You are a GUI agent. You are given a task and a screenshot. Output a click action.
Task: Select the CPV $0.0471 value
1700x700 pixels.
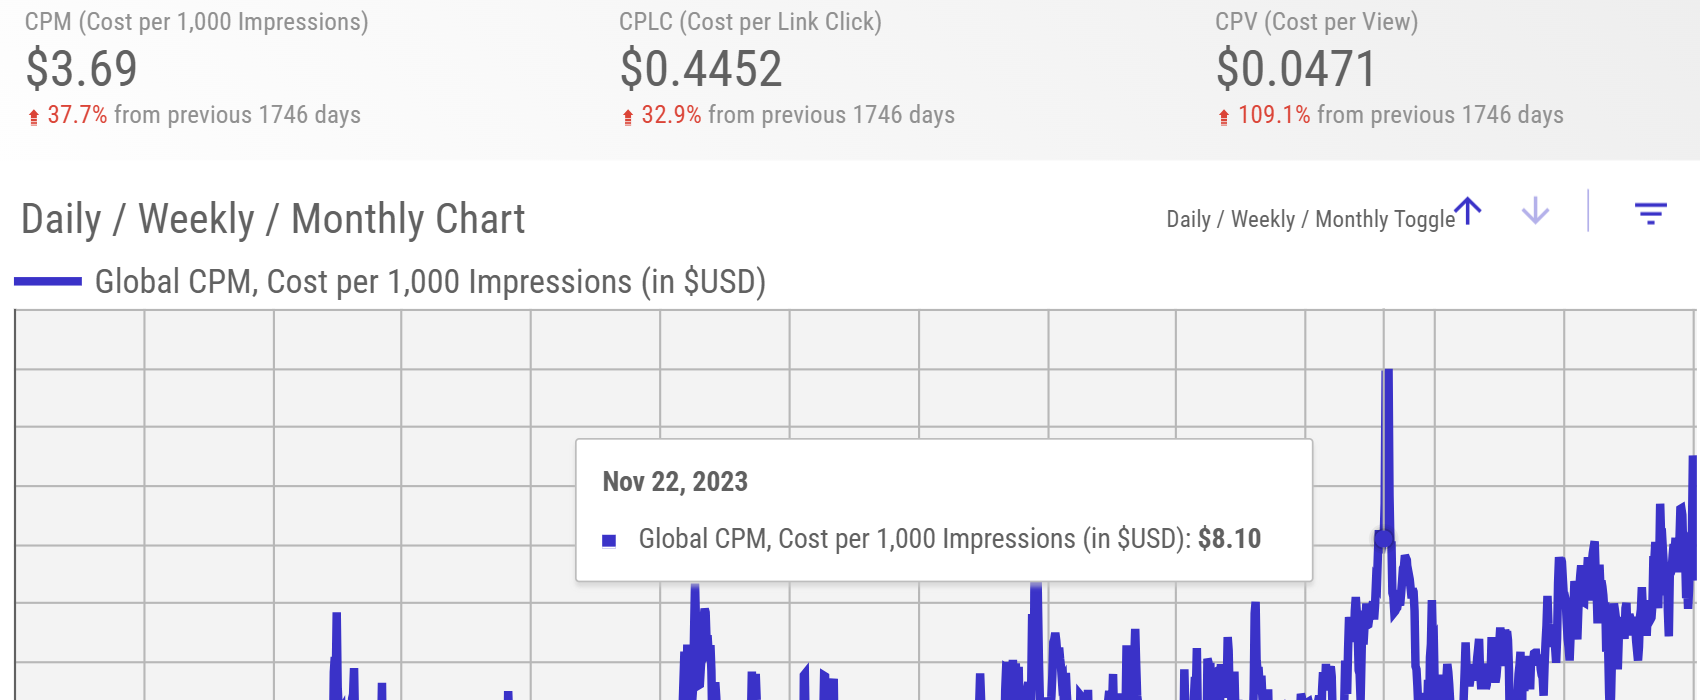(x=1296, y=69)
